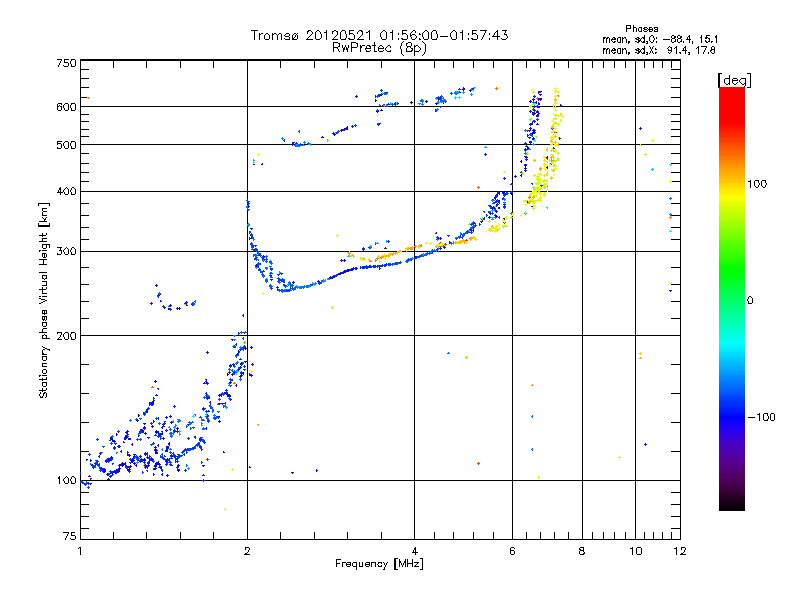Click the colorbar tick label '100'
This screenshot has width=800, height=600.
click(x=757, y=184)
